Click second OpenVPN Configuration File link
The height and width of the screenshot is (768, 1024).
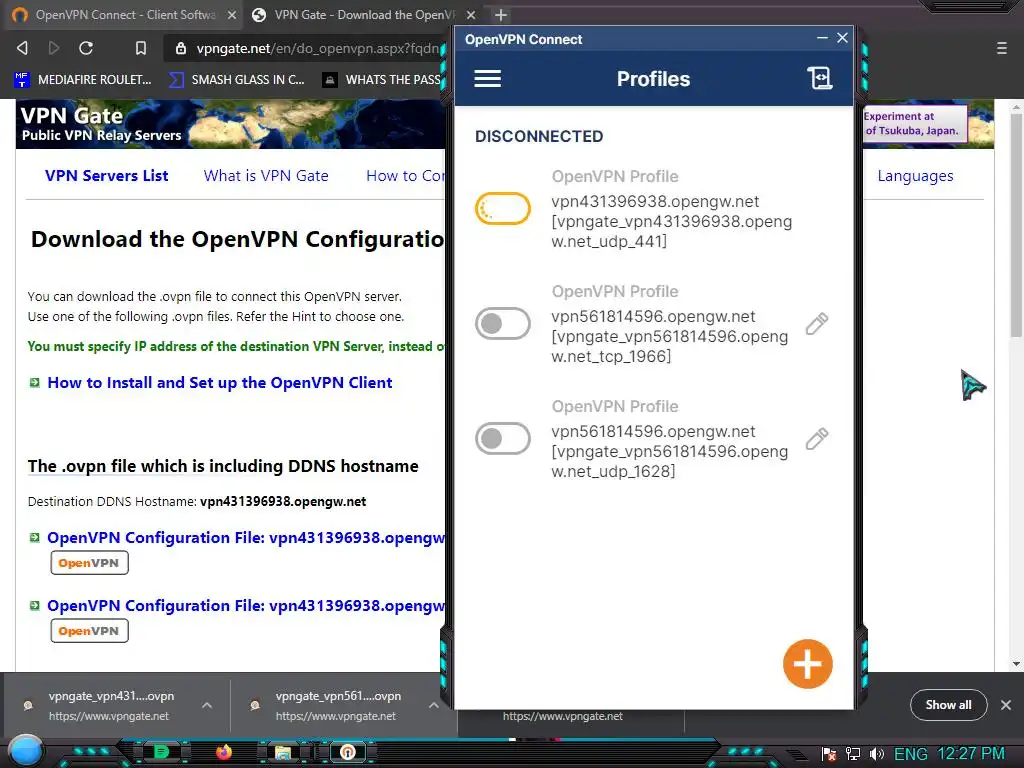[246, 605]
